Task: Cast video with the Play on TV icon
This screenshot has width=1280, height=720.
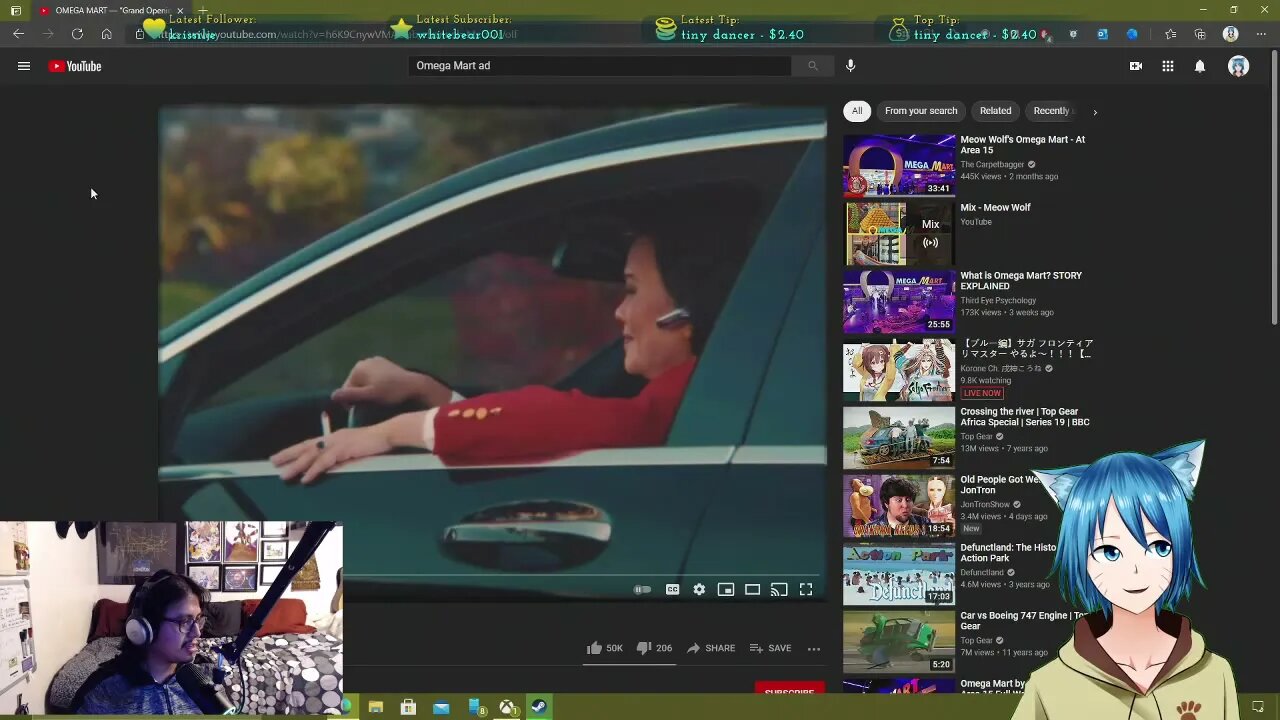Action: pos(779,590)
